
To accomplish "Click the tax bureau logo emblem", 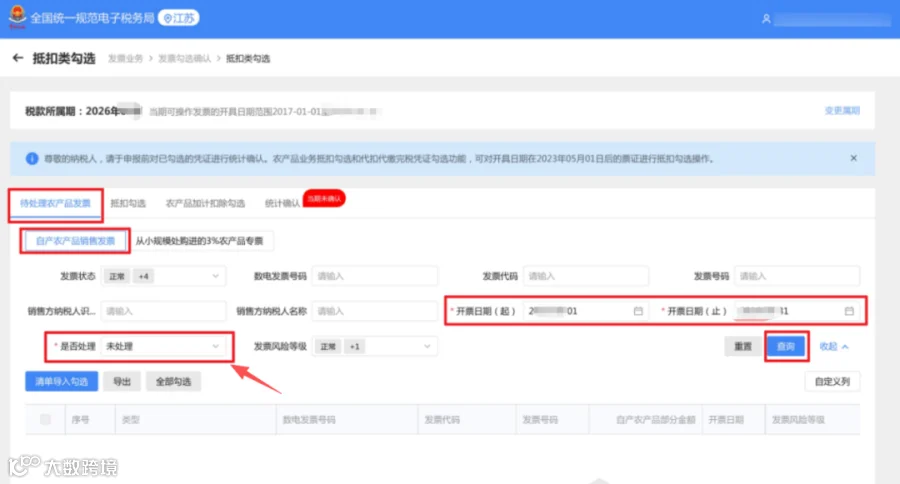I will 17,17.
